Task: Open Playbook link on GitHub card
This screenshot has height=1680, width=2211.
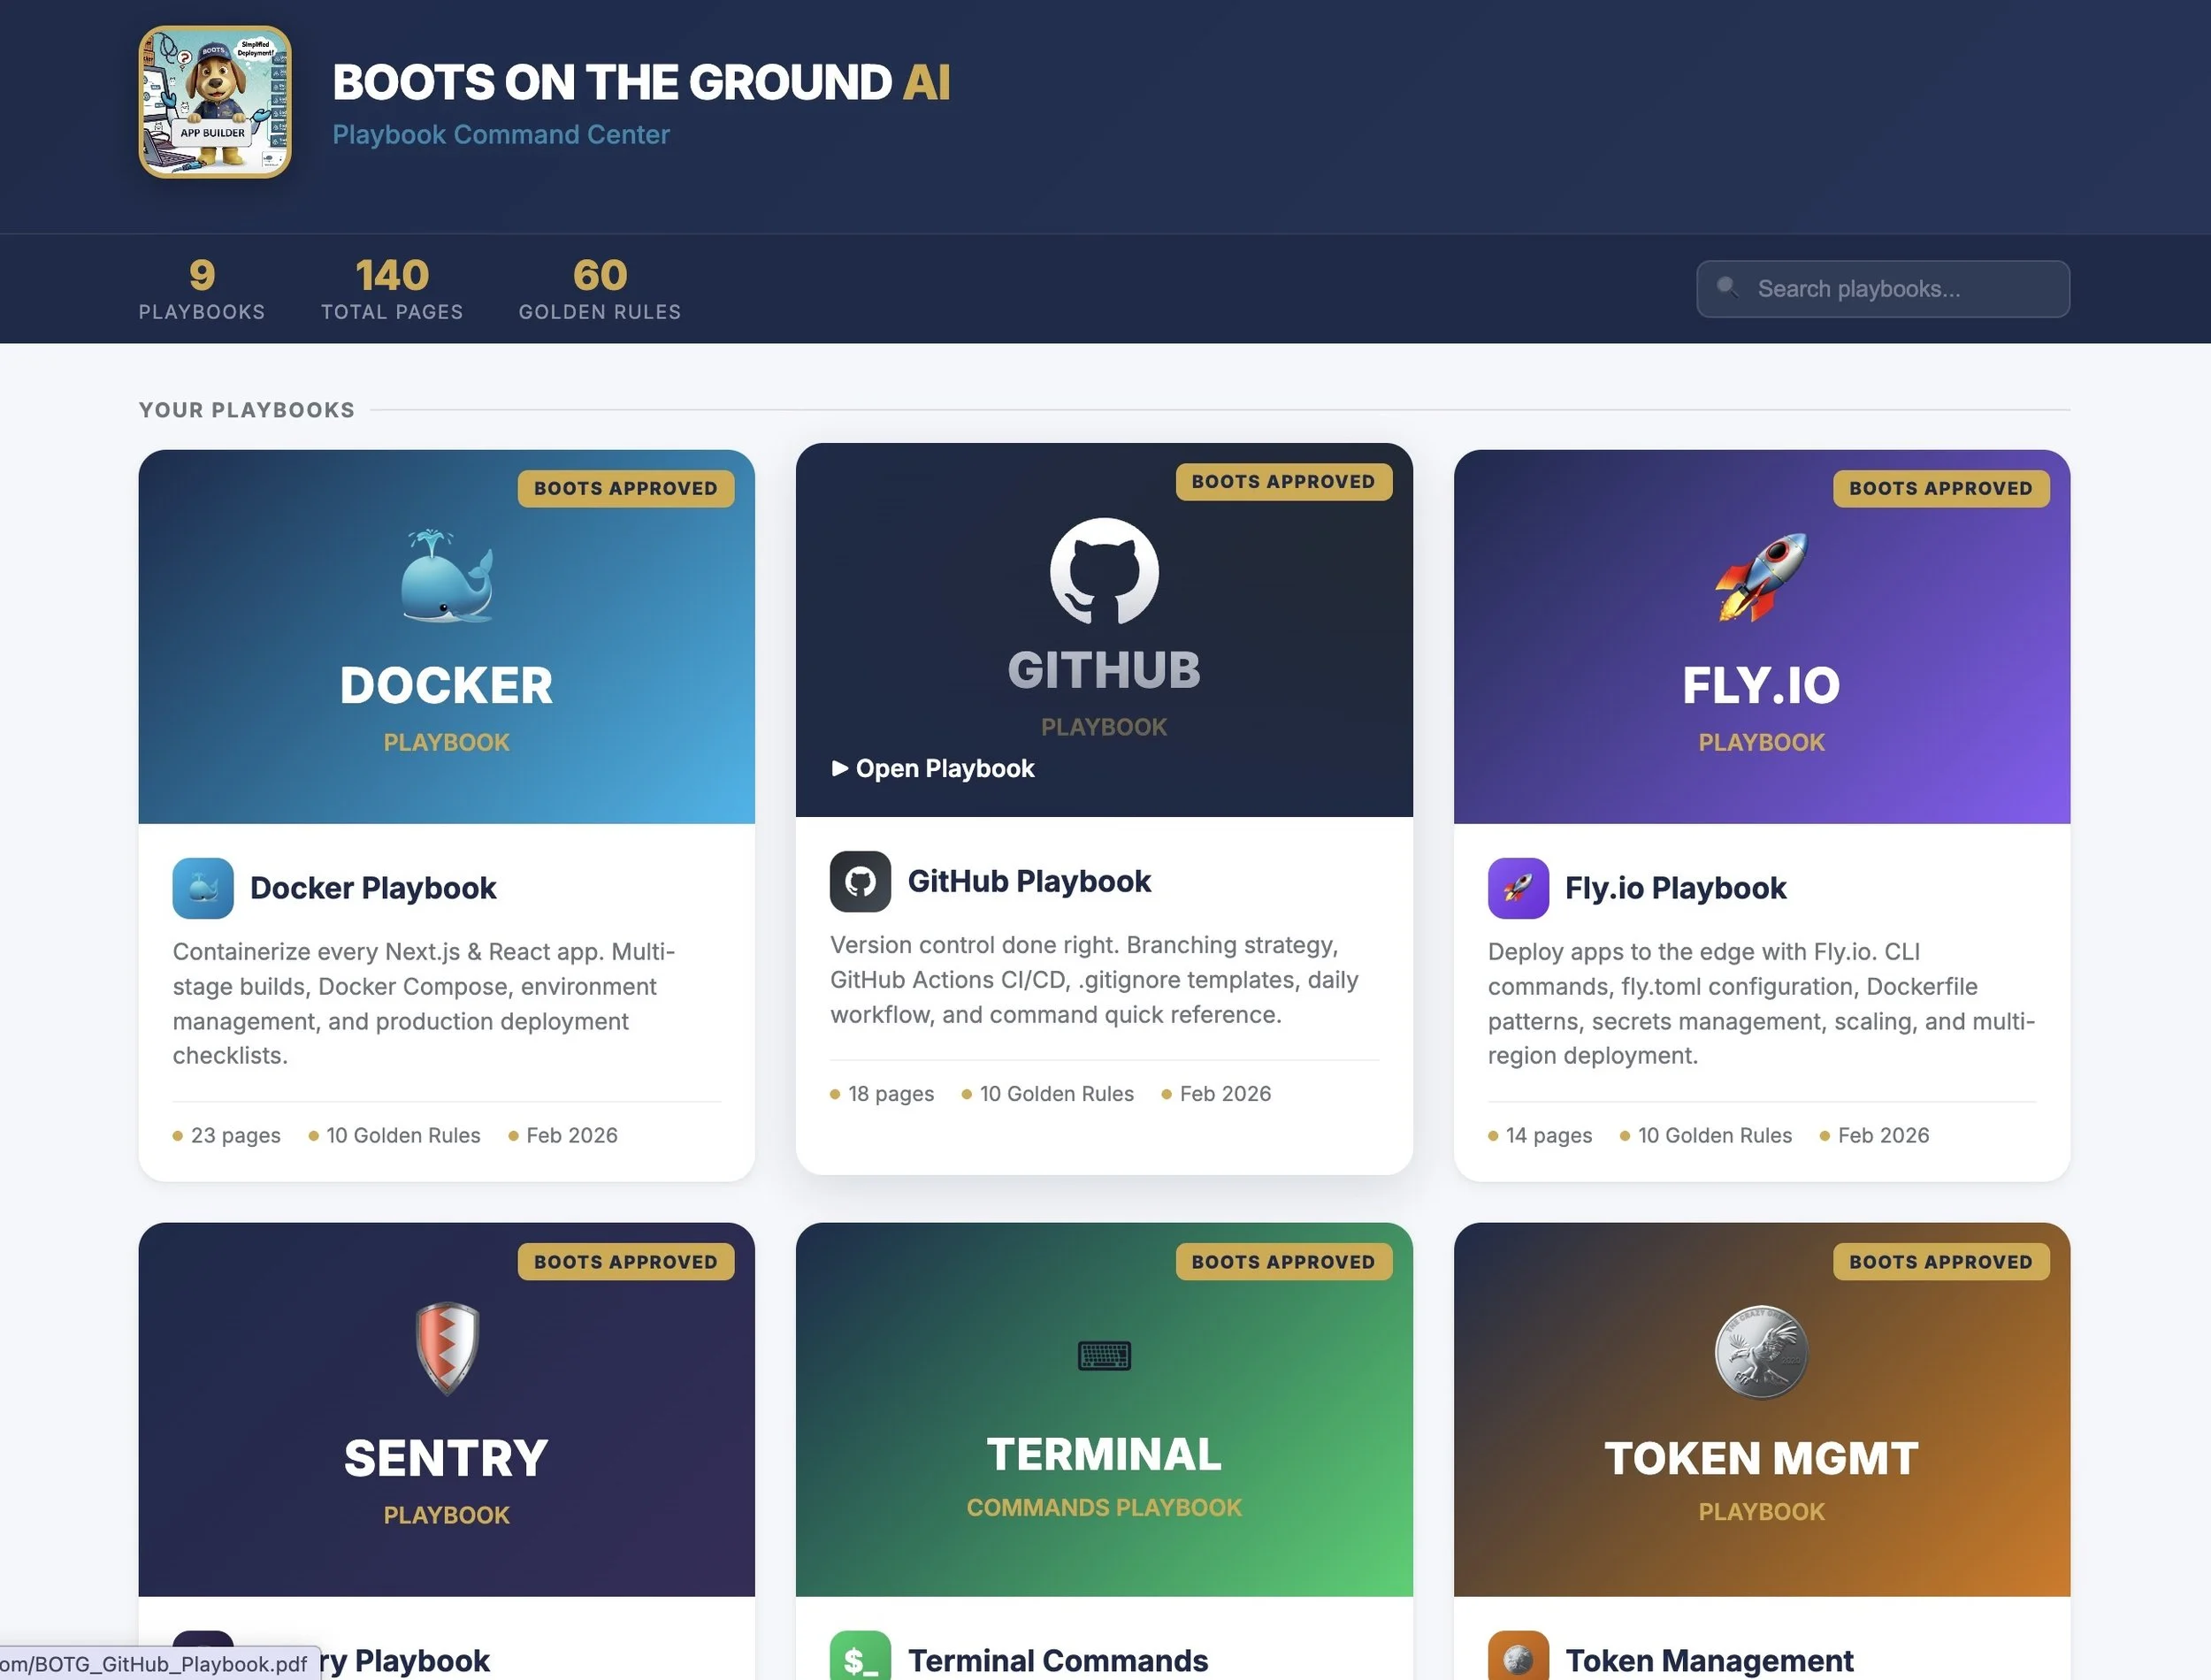Action: (x=933, y=768)
